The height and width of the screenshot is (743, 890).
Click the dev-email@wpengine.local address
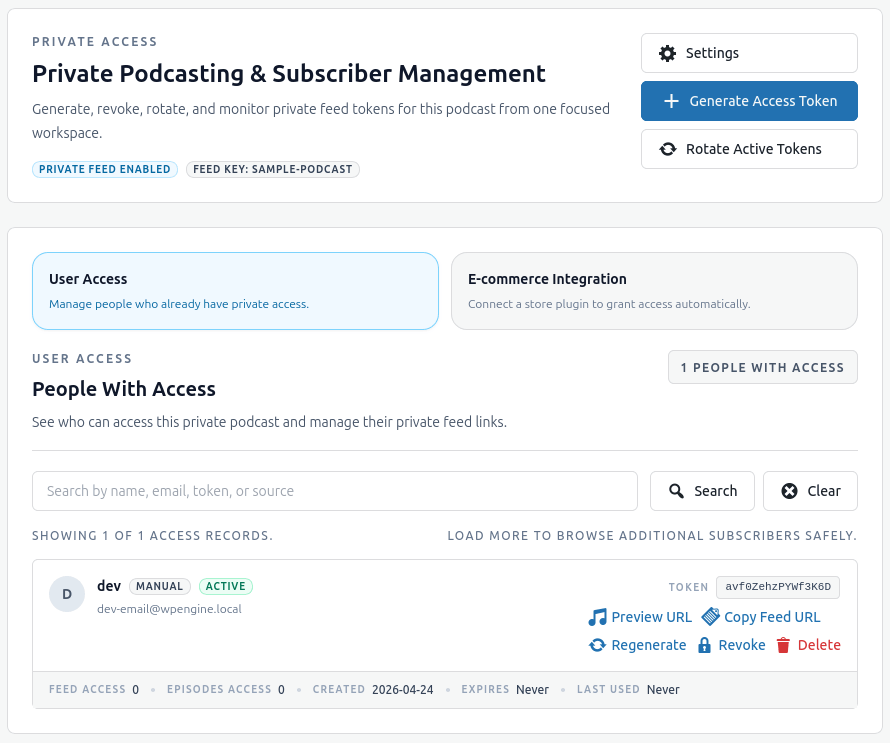pos(169,608)
